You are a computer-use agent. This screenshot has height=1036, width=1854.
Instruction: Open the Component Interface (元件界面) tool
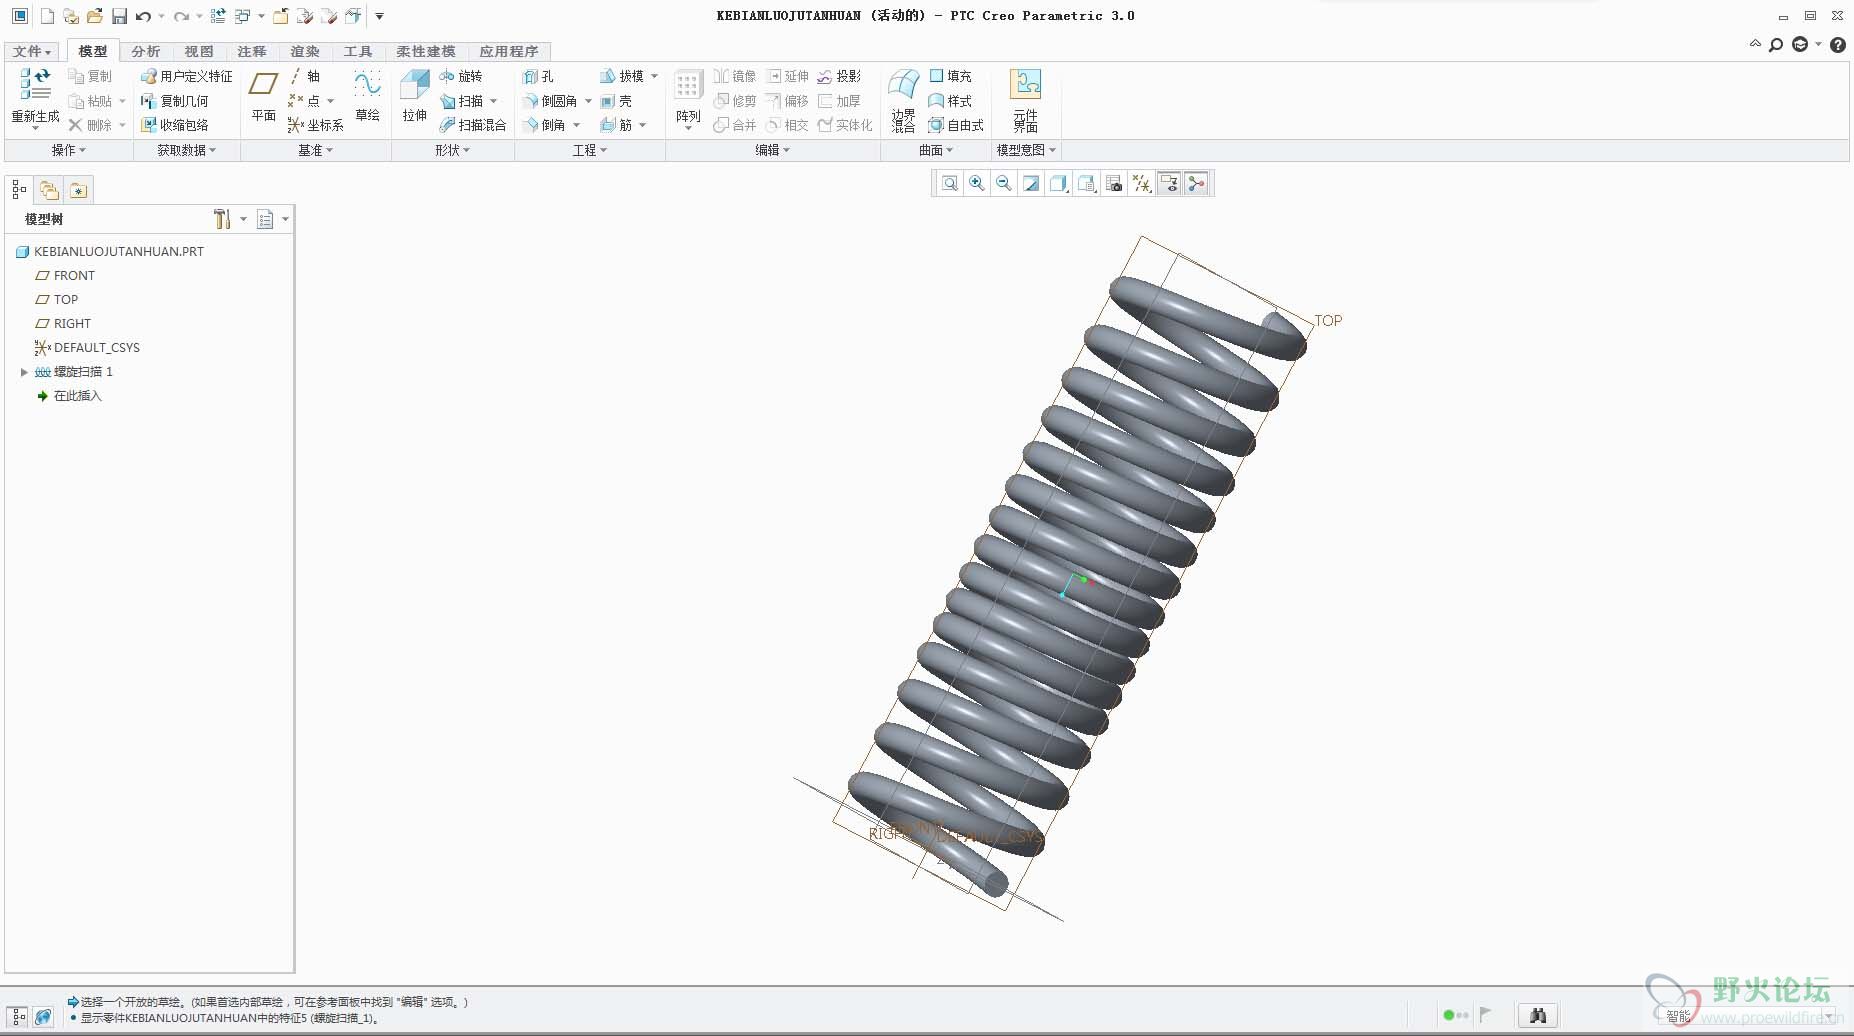click(1025, 100)
